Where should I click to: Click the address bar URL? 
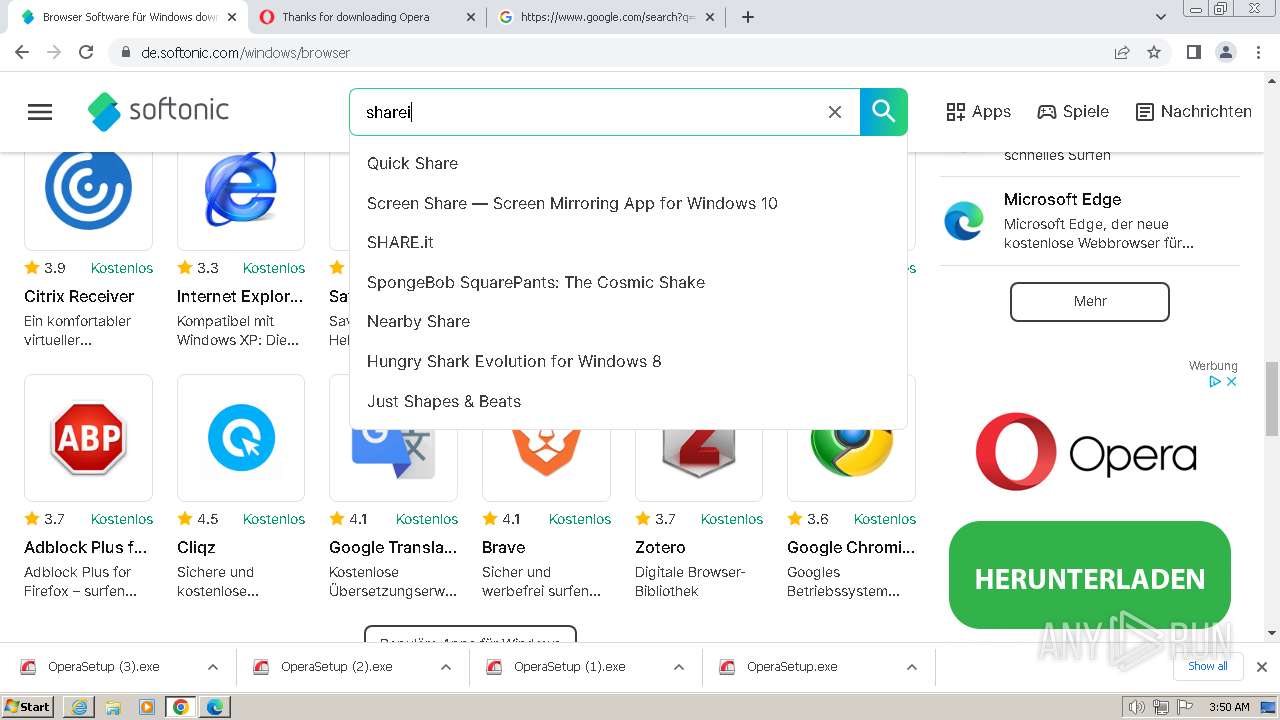click(x=245, y=53)
